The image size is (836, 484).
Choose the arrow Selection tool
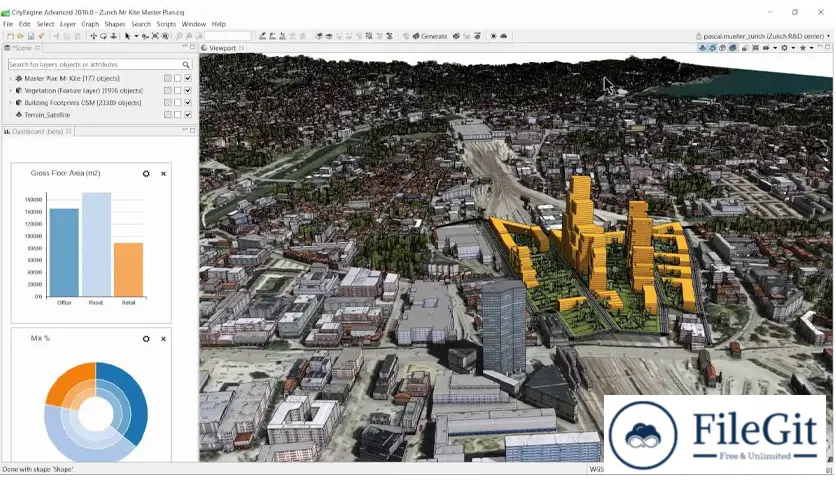(x=127, y=36)
